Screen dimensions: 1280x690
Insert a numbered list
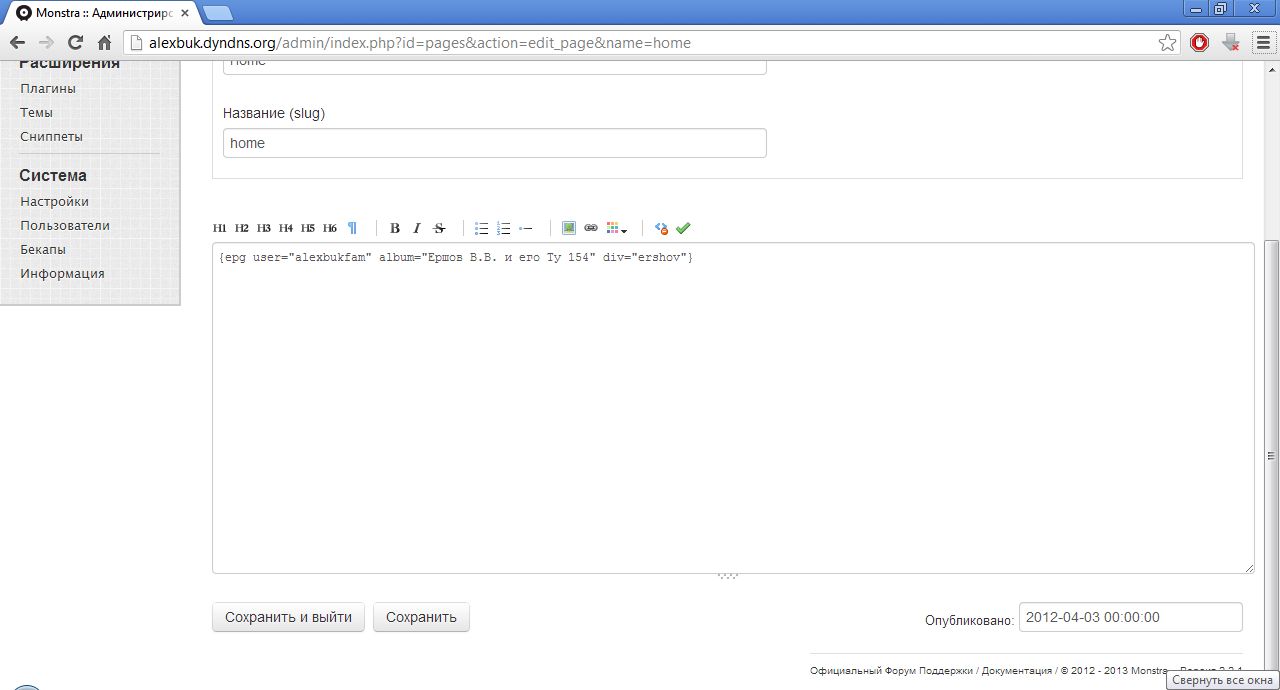(x=504, y=228)
